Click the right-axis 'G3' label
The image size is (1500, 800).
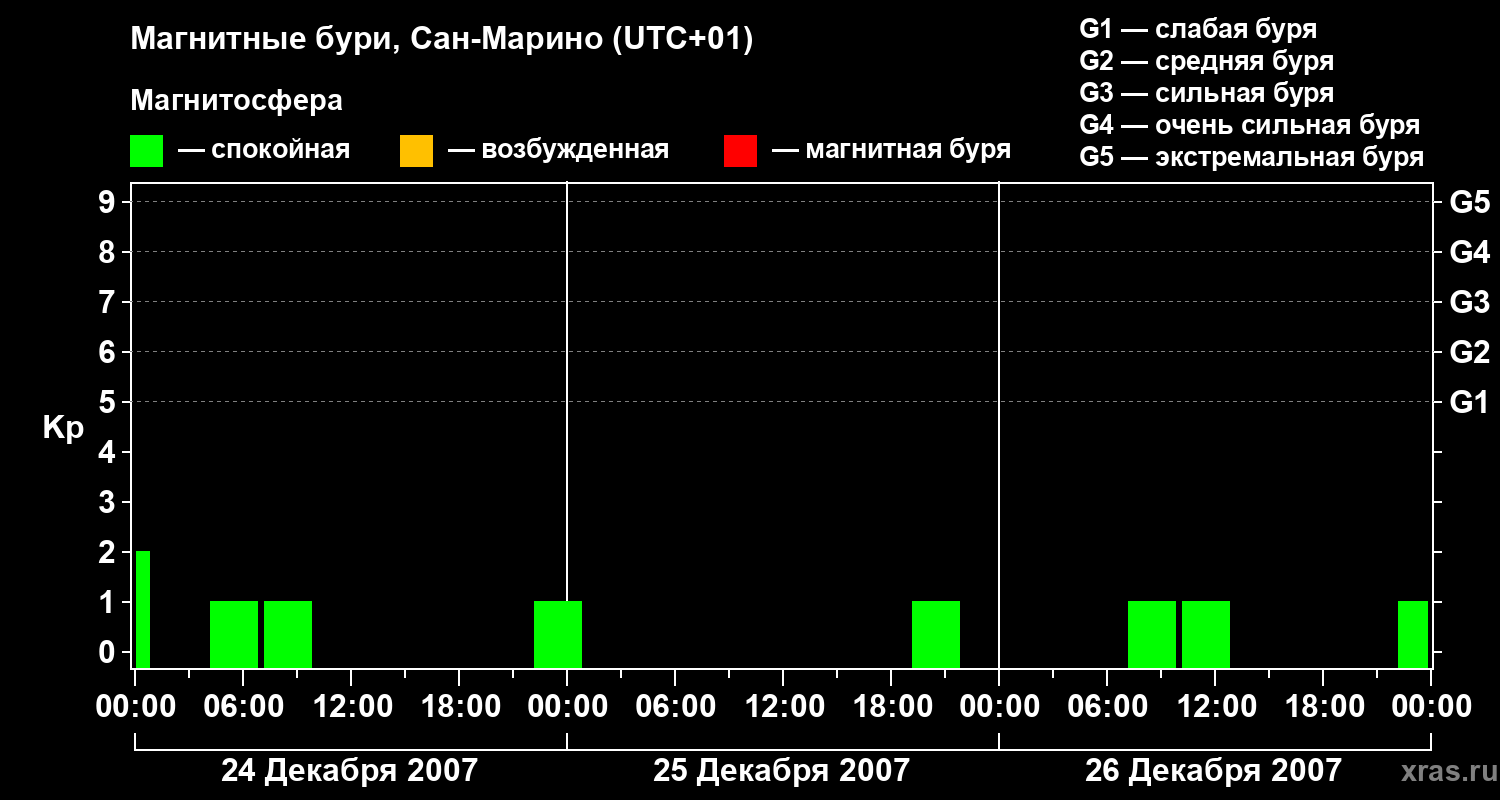(1469, 302)
